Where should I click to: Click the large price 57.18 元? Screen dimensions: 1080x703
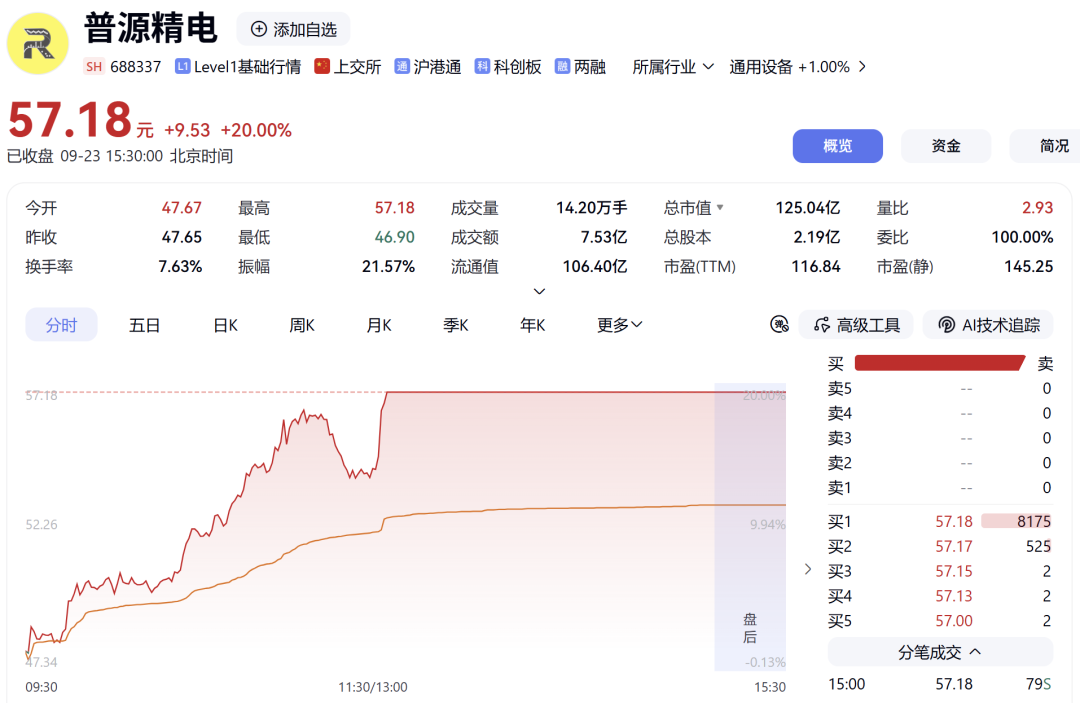coord(81,120)
